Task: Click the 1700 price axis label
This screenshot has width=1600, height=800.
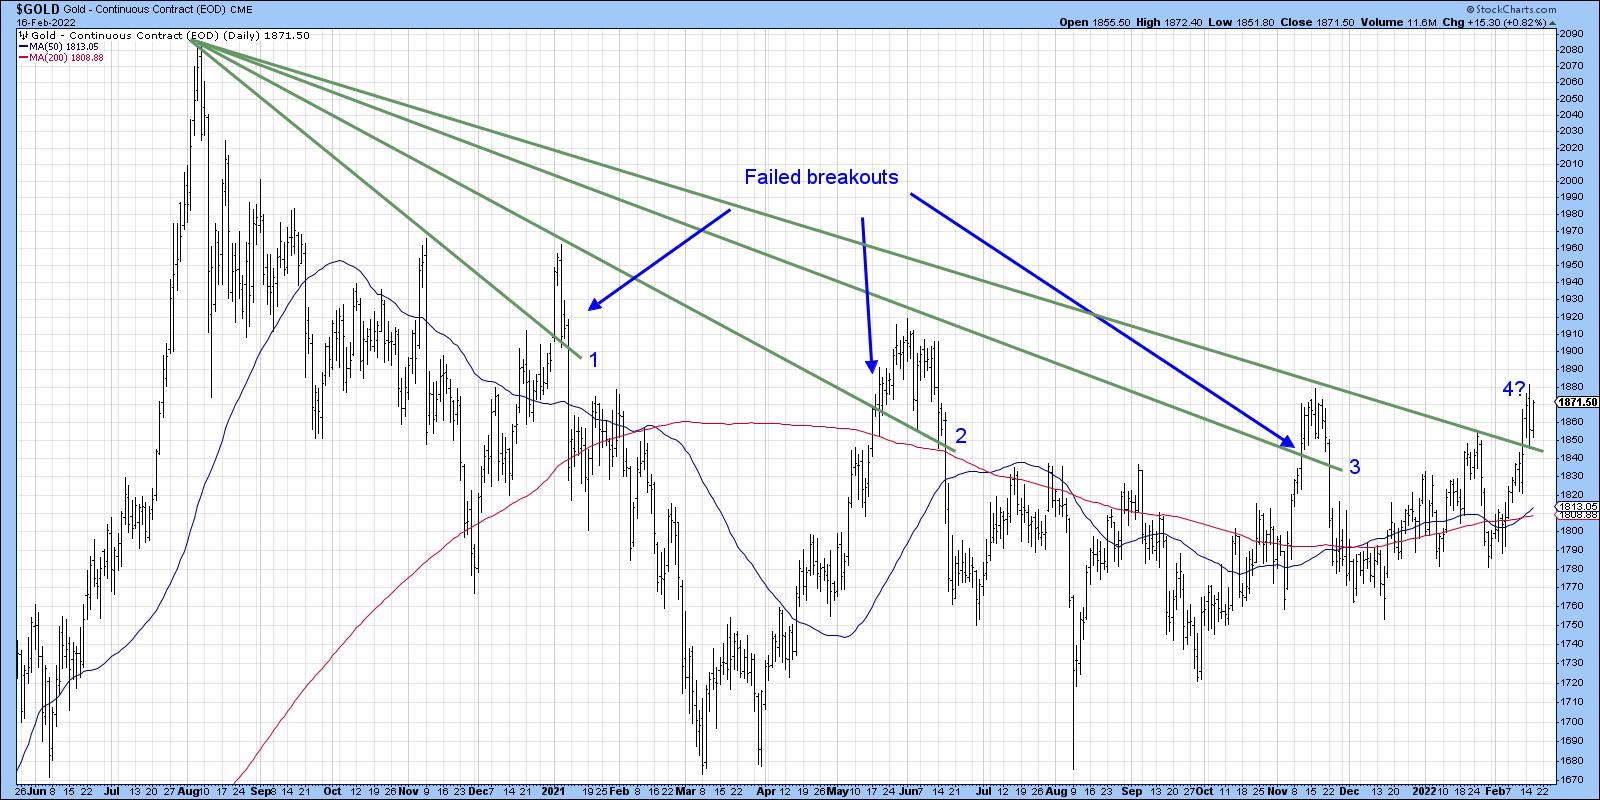Action: [x=1569, y=721]
